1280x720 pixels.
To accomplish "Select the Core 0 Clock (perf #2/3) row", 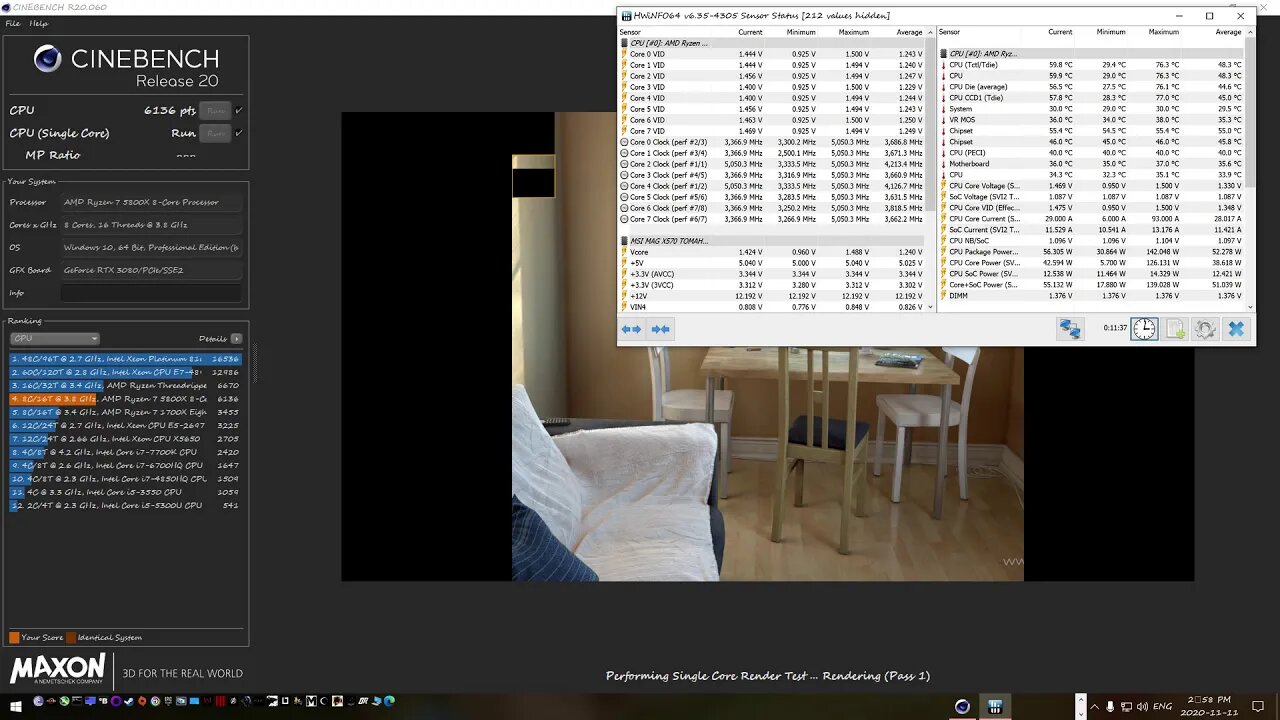I will pyautogui.click(x=772, y=142).
